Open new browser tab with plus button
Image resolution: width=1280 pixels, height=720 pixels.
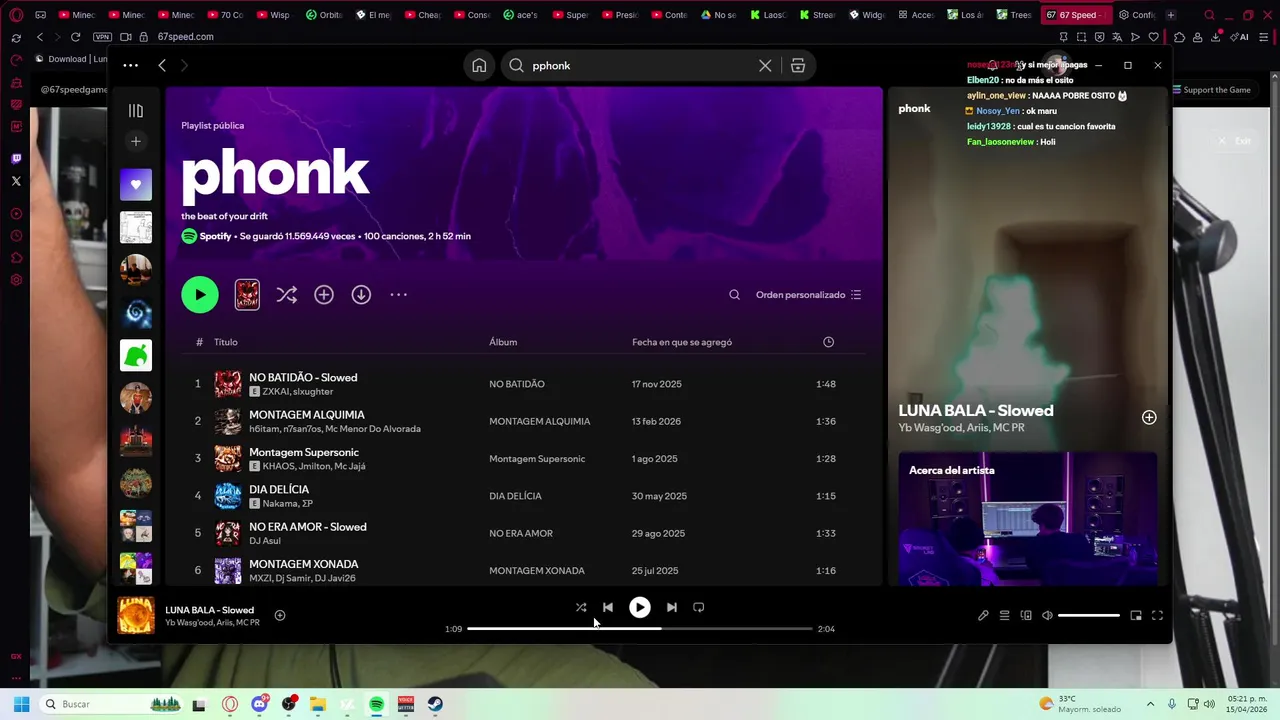pyautogui.click(x=1171, y=15)
